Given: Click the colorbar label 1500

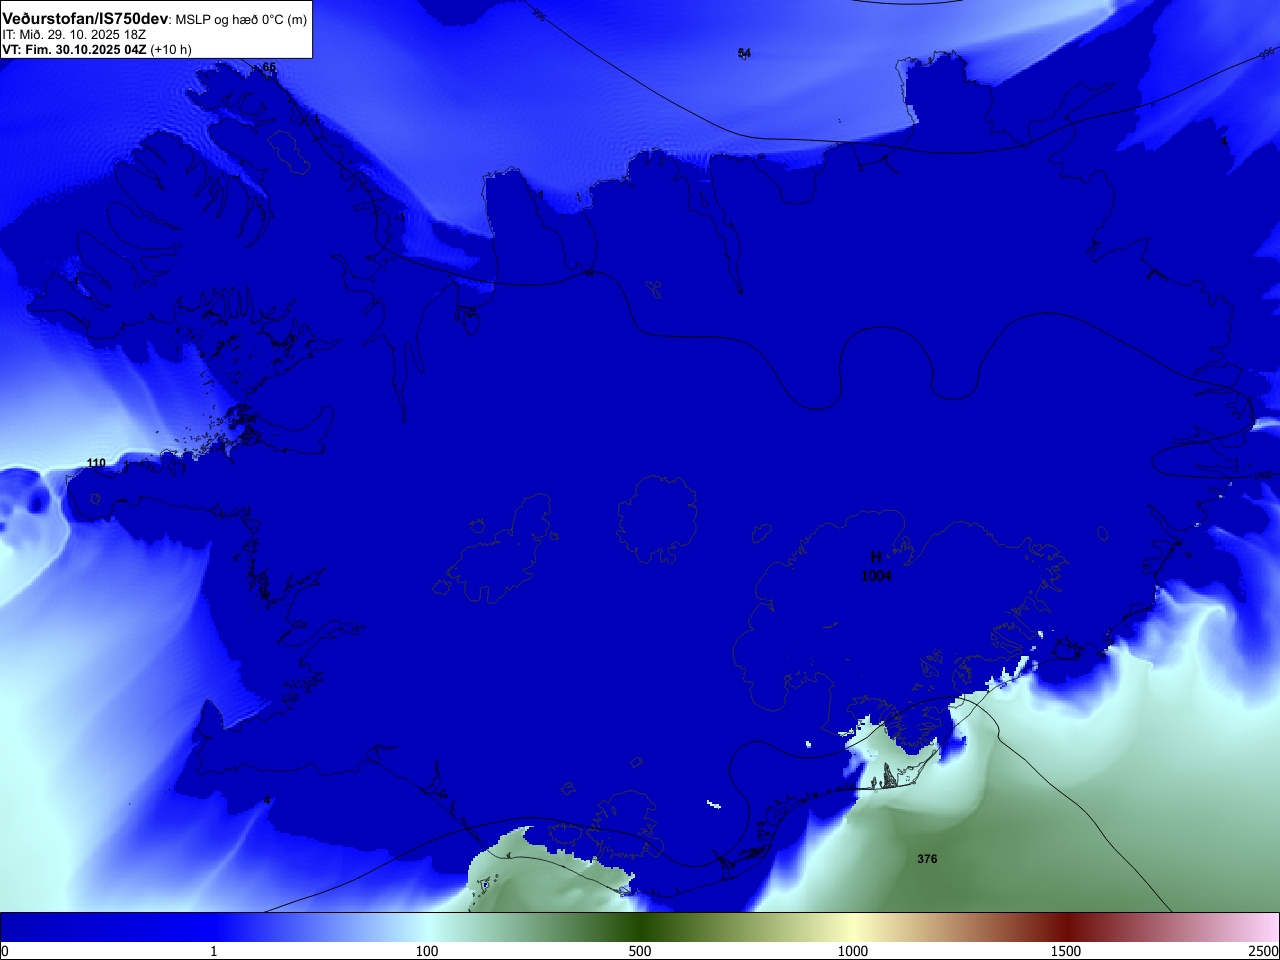Looking at the screenshot, I should tap(1066, 951).
